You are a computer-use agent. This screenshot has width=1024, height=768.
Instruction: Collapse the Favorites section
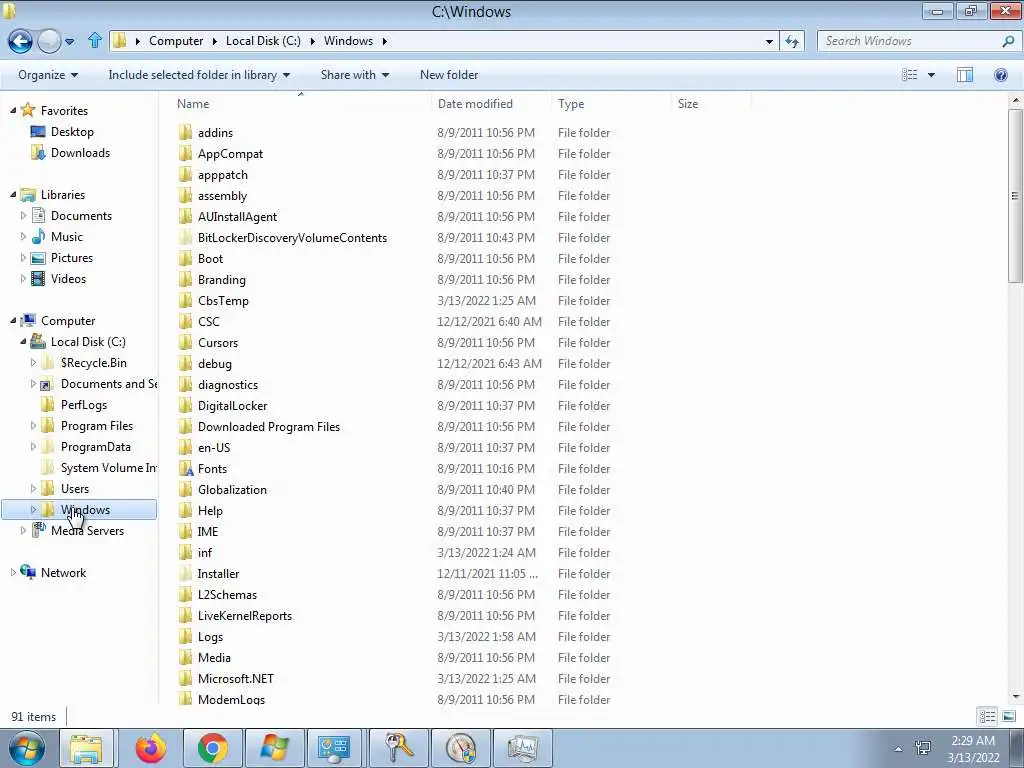tap(13, 110)
